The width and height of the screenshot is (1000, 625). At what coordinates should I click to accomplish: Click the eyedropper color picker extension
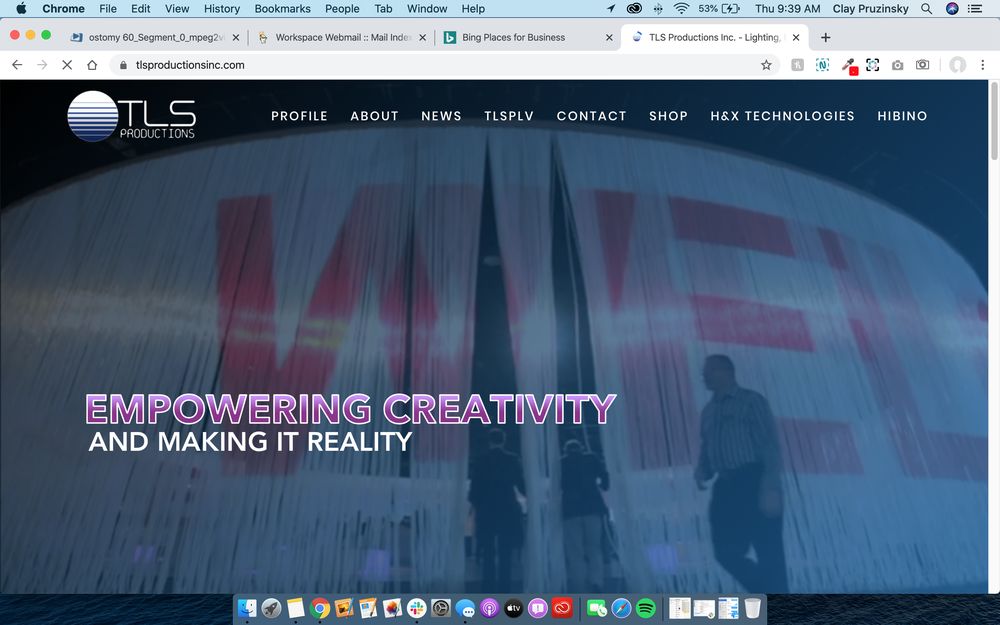(x=848, y=65)
